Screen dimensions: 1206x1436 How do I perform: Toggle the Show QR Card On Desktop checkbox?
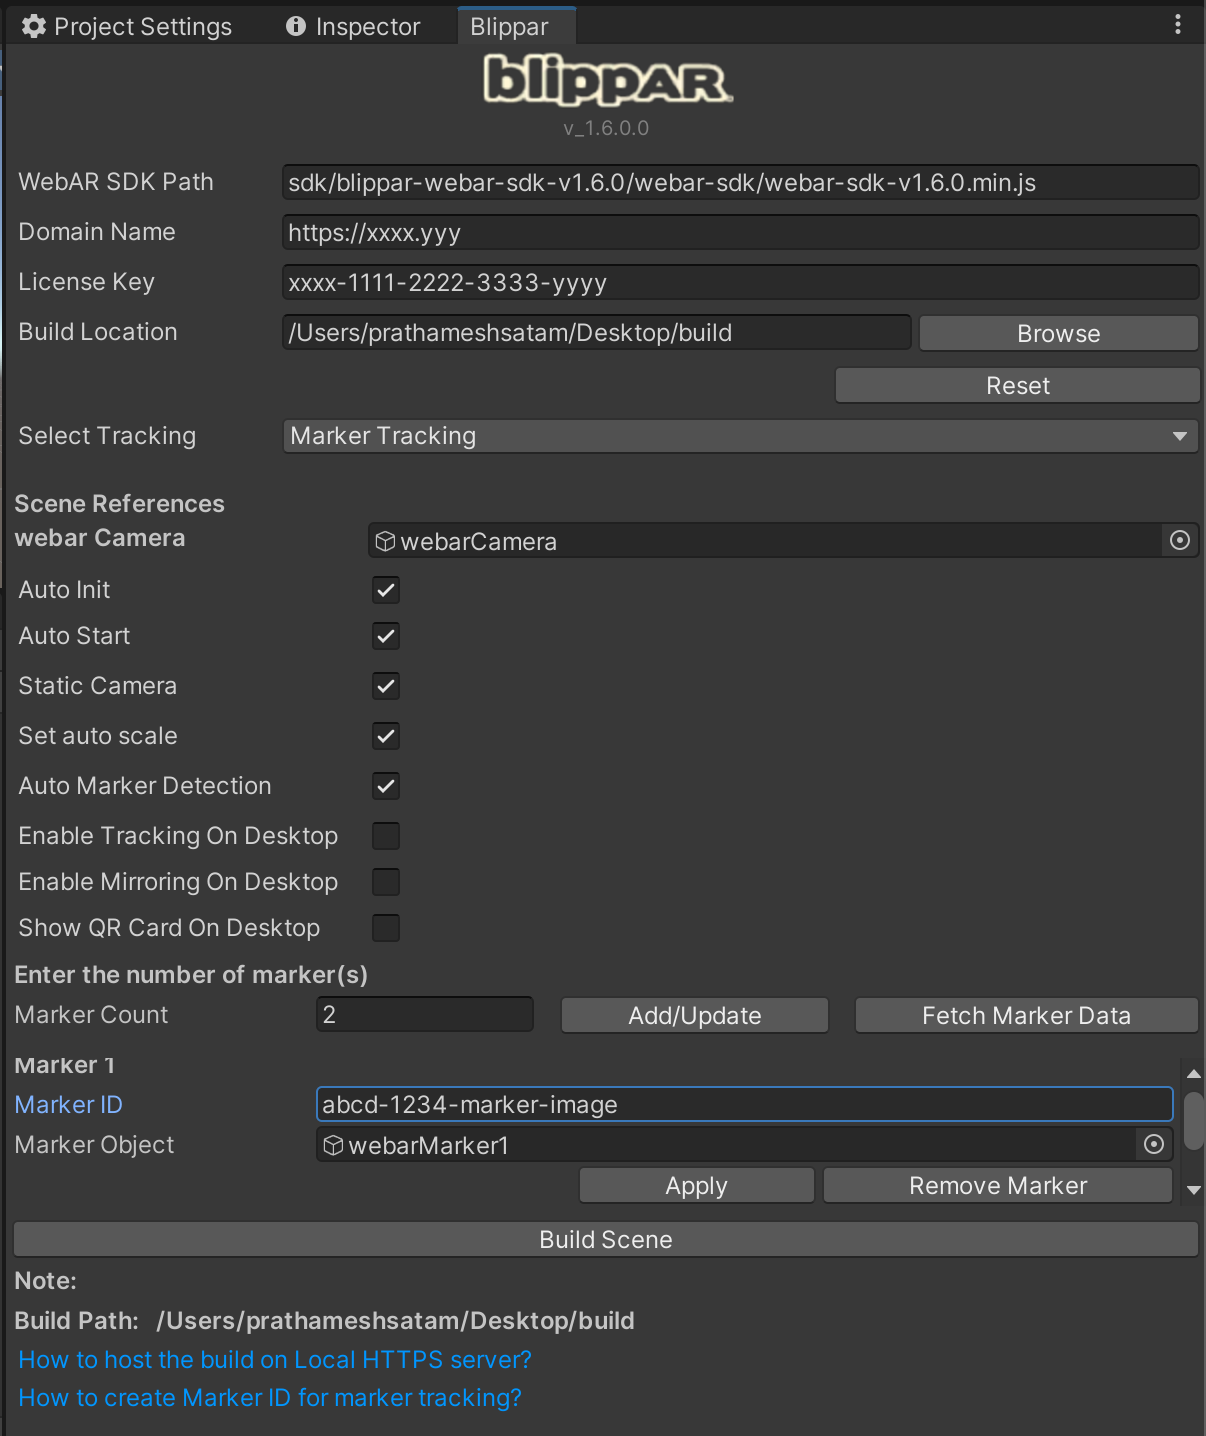386,928
